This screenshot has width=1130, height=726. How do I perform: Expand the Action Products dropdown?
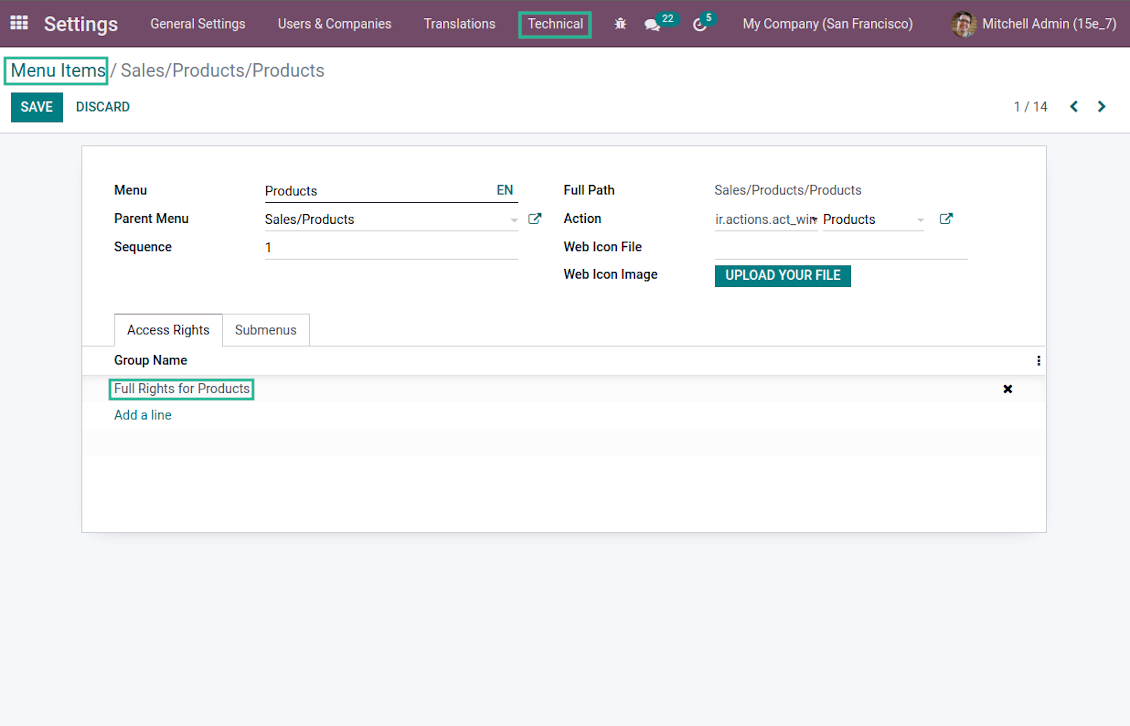[920, 220]
